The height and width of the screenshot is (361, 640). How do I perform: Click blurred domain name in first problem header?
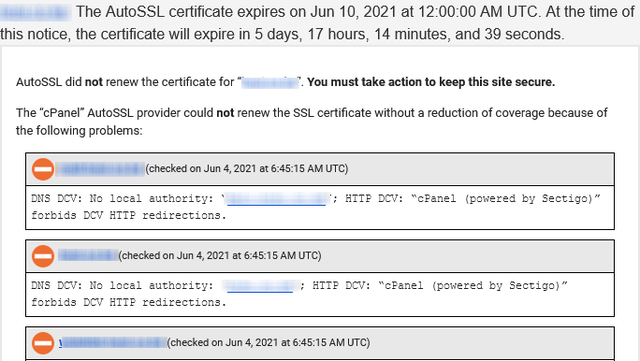click(x=100, y=169)
